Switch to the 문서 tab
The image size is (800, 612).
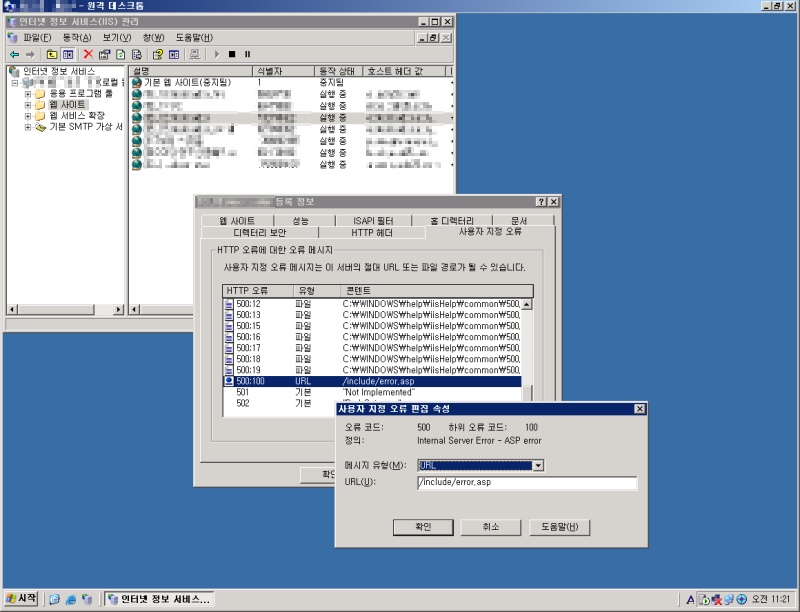tap(519, 220)
